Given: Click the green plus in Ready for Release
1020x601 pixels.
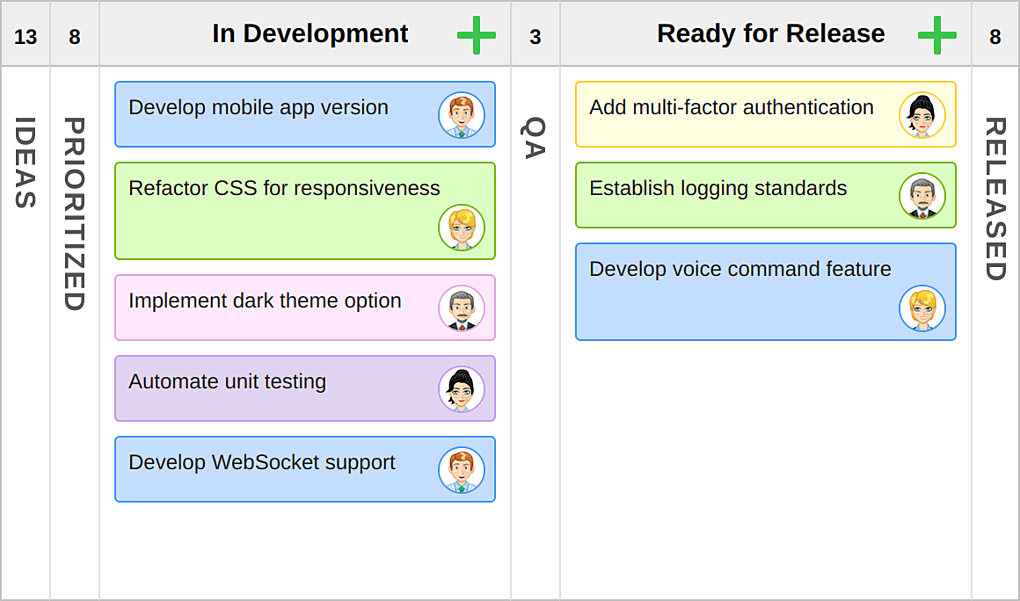Looking at the screenshot, I should pos(937,36).
